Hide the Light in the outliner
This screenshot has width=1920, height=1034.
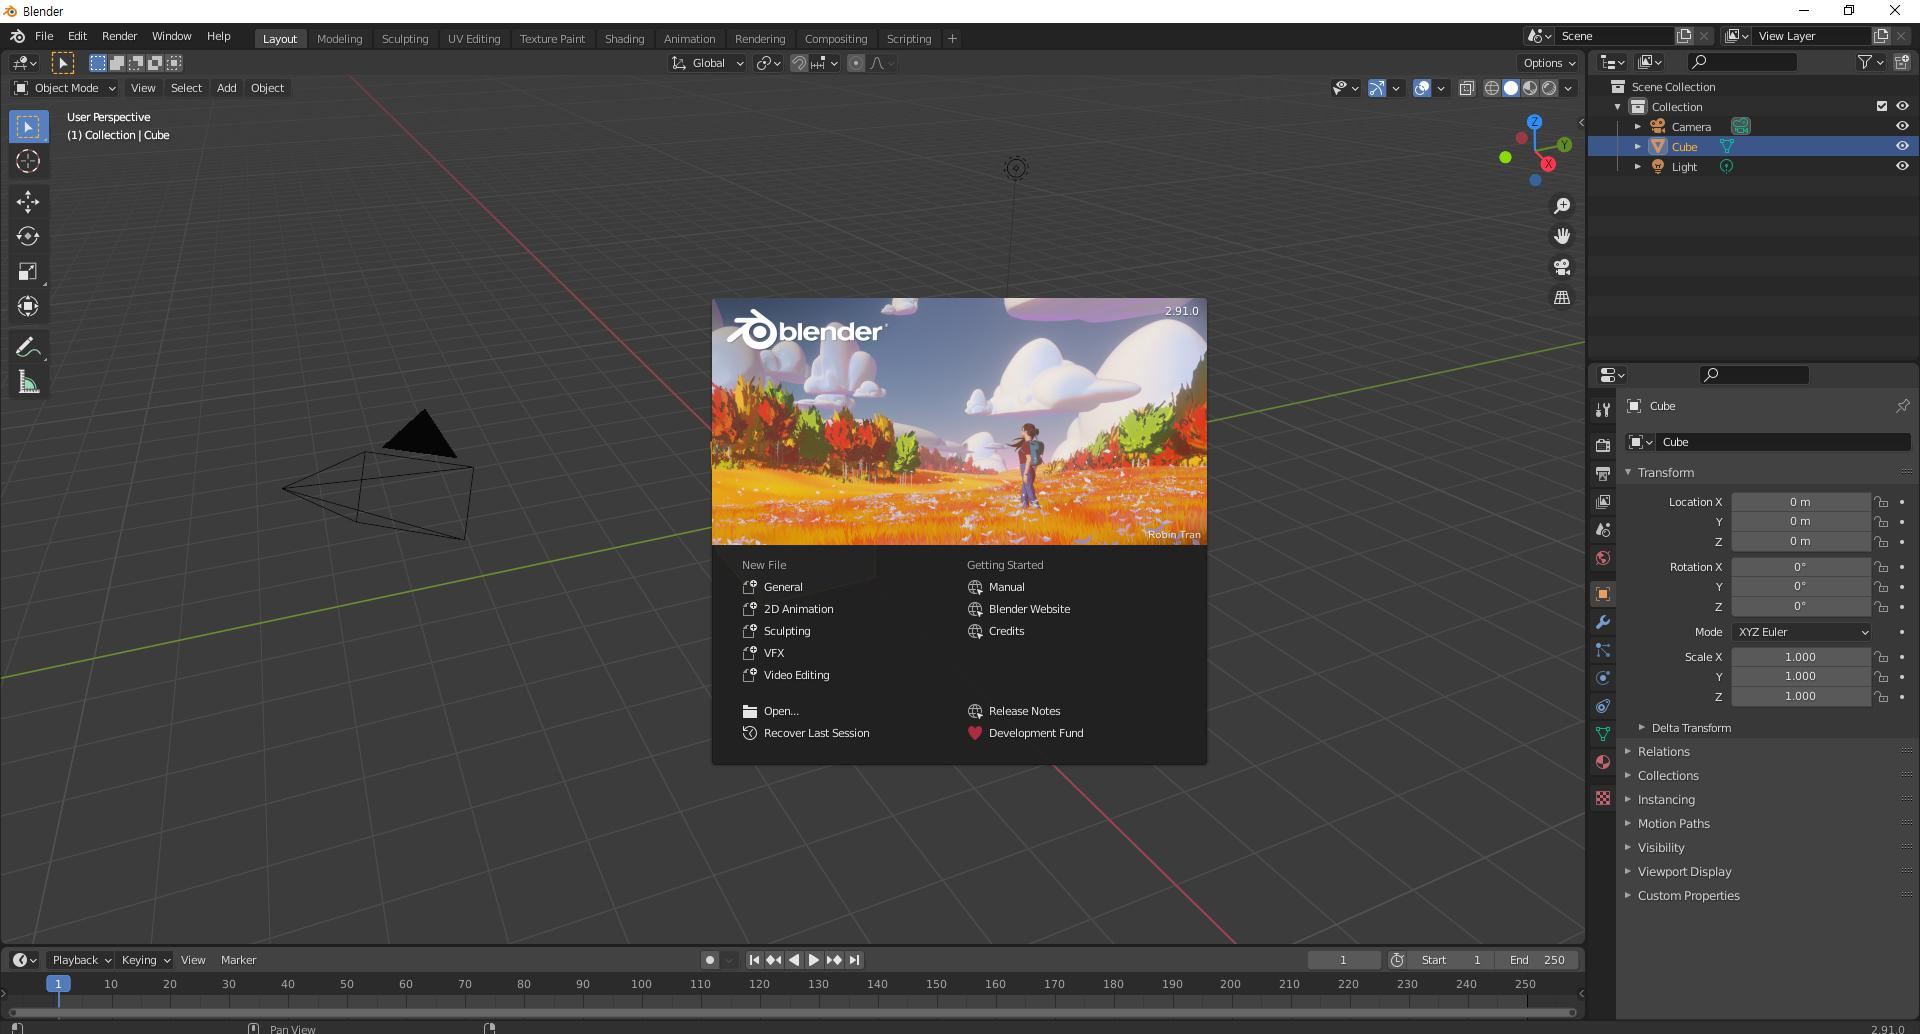pyautogui.click(x=1902, y=166)
